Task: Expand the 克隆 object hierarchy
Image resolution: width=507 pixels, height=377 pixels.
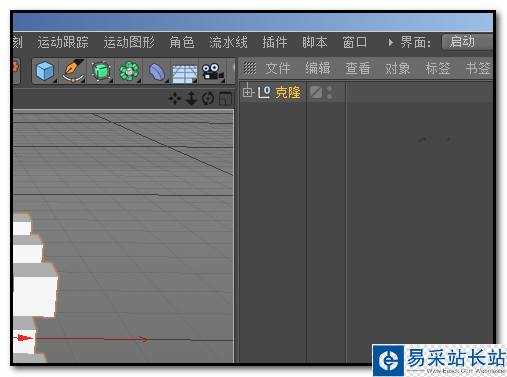Action: point(248,92)
